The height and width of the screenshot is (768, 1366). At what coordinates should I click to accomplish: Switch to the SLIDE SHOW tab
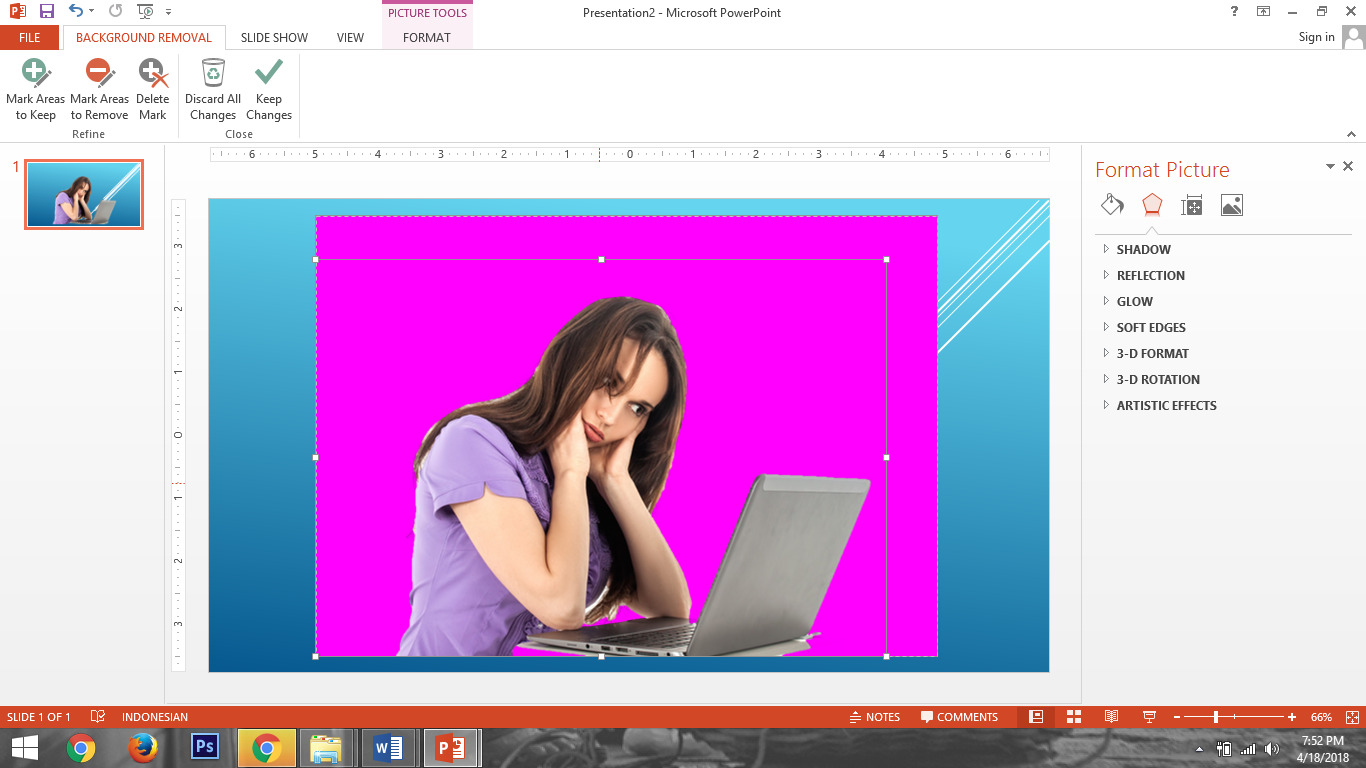tap(274, 38)
